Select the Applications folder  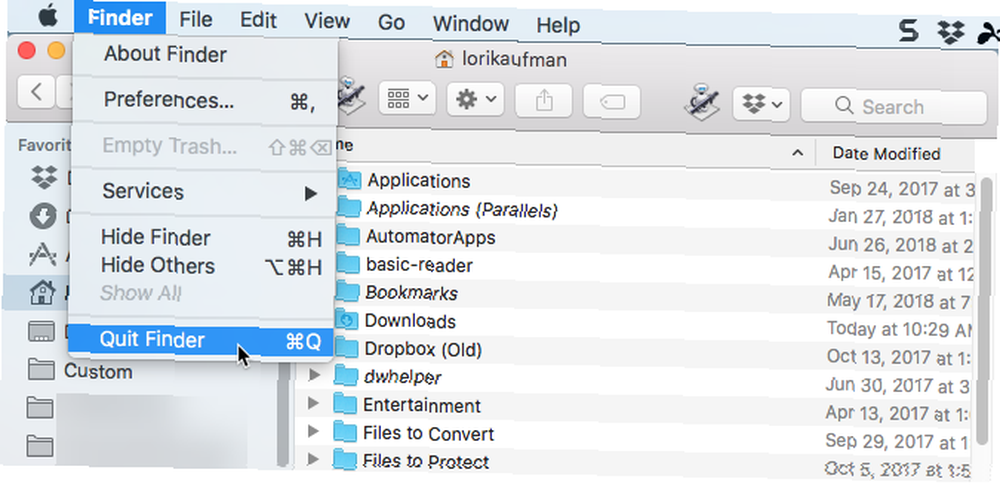tap(419, 181)
